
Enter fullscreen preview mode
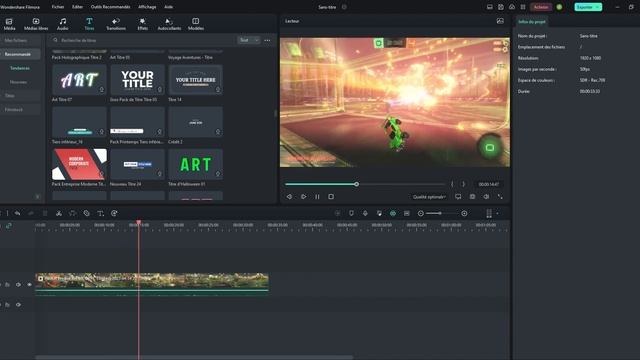pos(500,197)
